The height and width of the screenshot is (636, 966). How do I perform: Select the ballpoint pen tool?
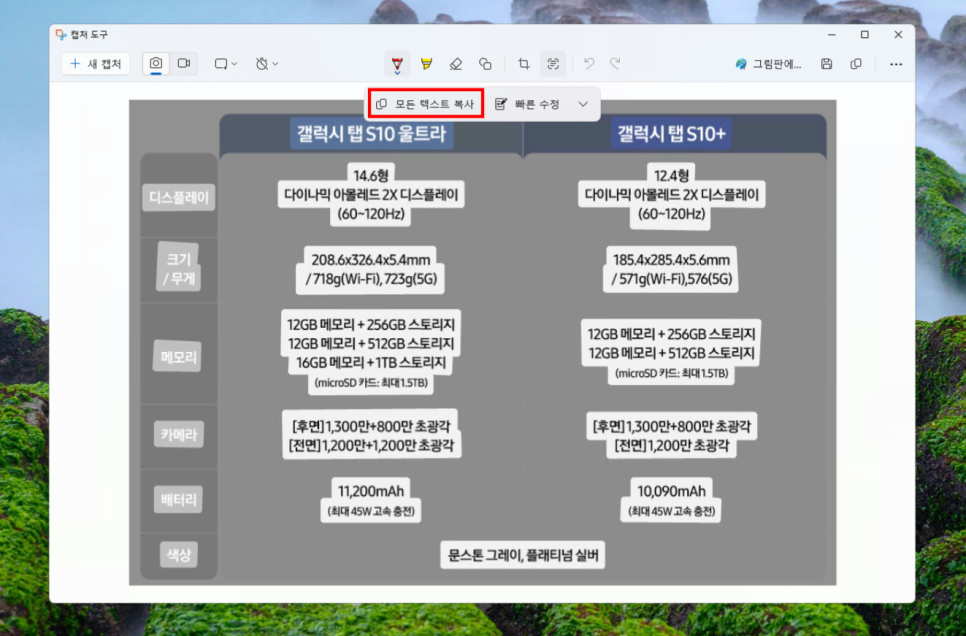tap(397, 64)
